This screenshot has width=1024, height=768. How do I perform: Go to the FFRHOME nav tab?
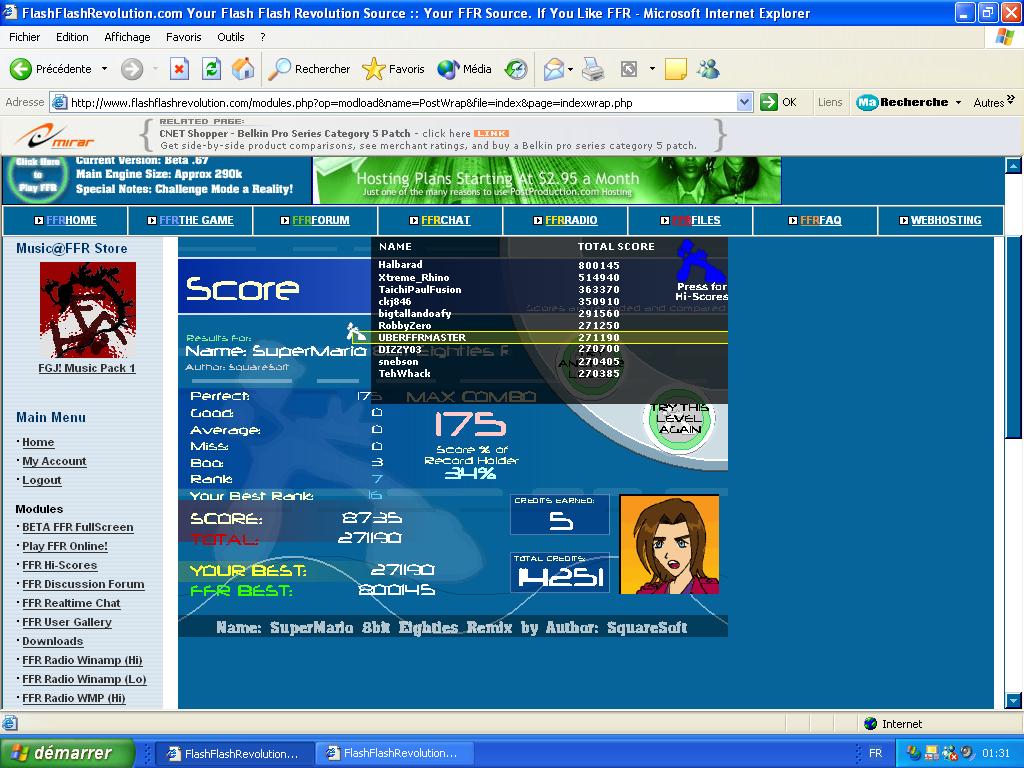pyautogui.click(x=65, y=221)
